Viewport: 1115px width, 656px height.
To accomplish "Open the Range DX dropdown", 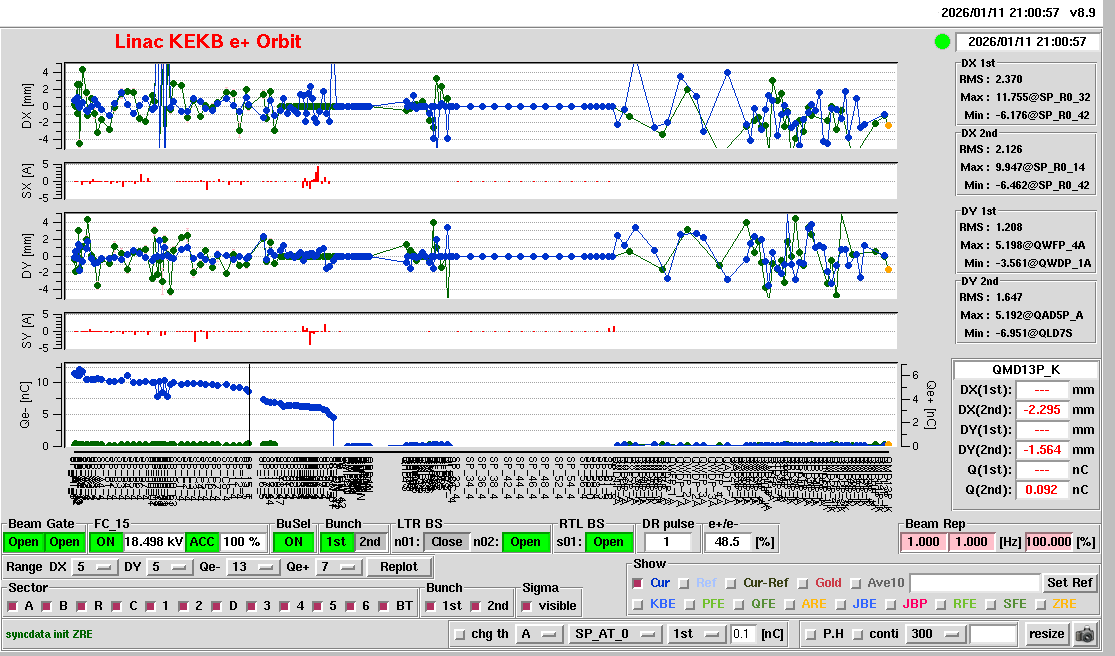I will tap(92, 567).
